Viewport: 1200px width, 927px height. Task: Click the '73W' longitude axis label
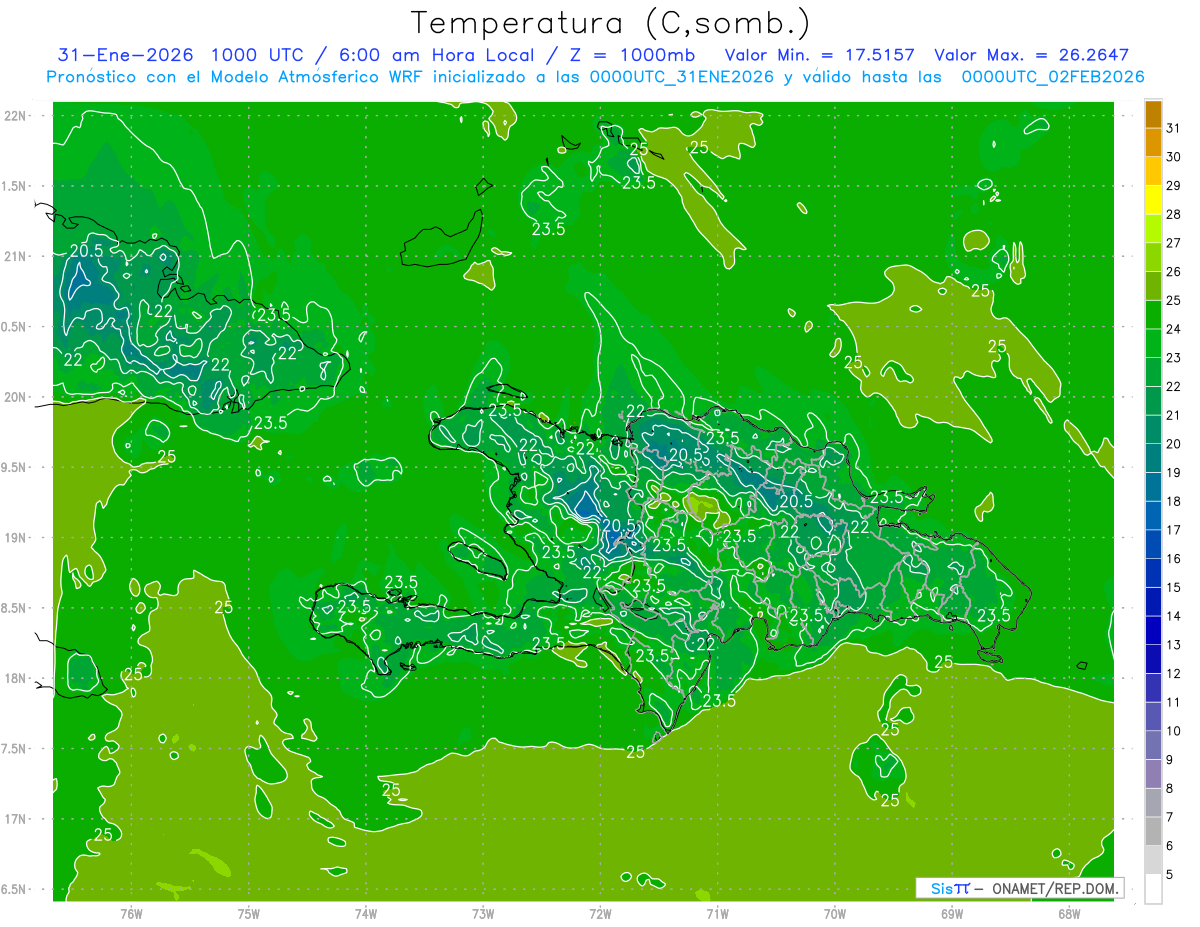483,913
